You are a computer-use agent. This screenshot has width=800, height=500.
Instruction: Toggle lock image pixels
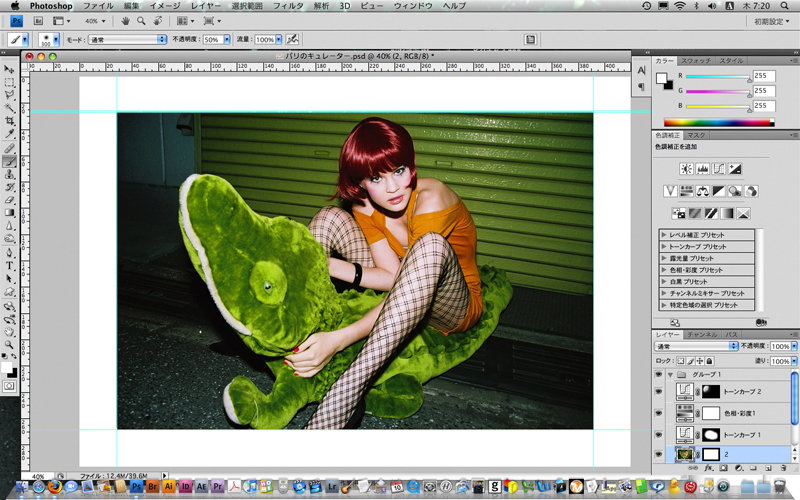(x=690, y=361)
